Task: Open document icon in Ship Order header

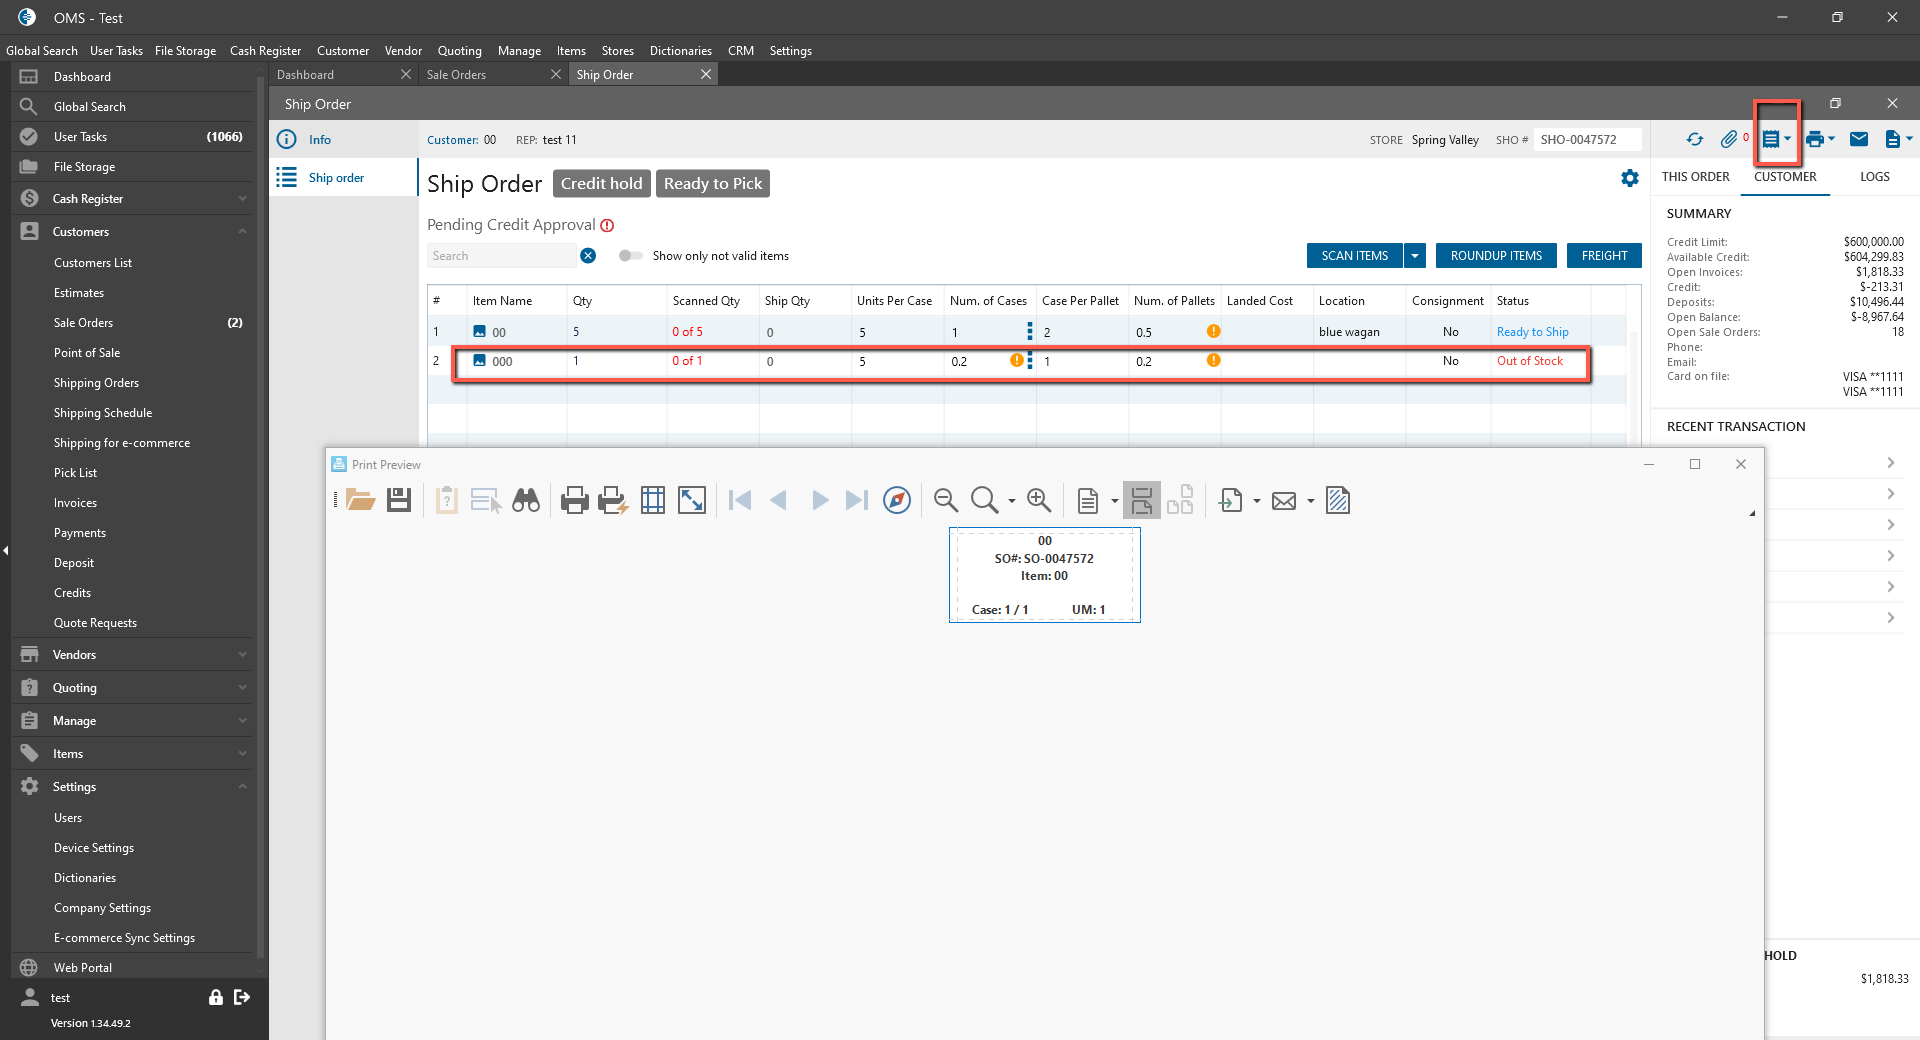Action: [x=1892, y=140]
